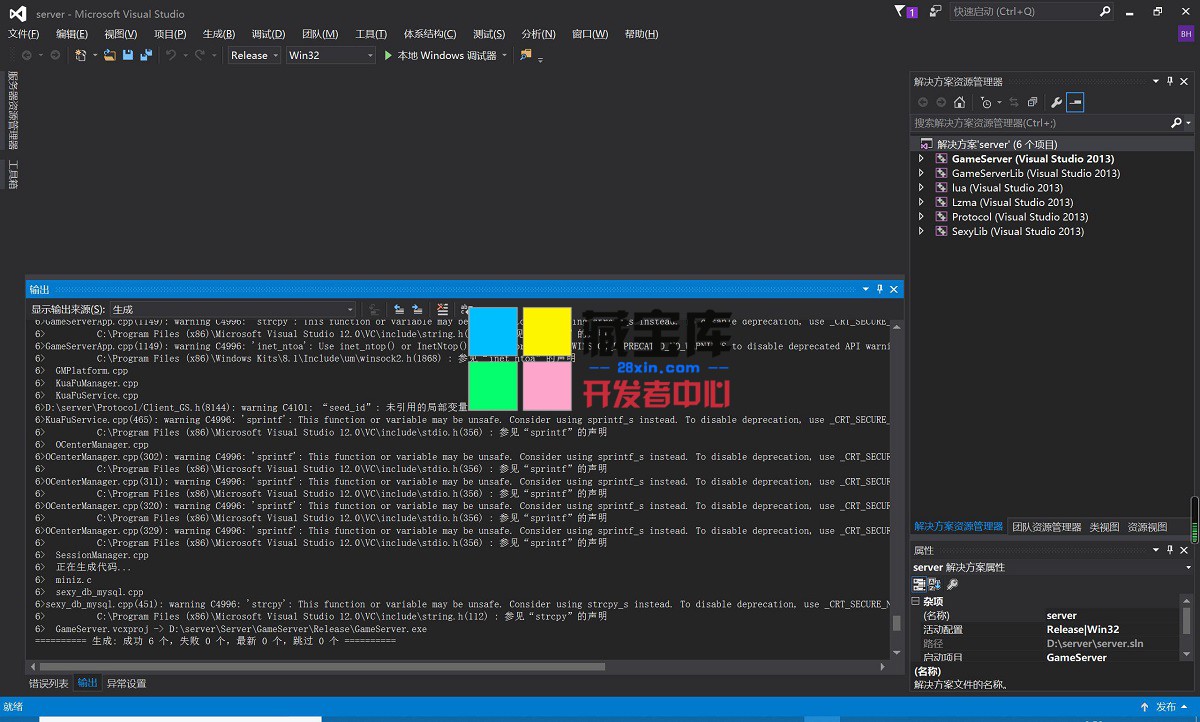Open the Solution Explorer window options arrow
Screen dimensions: 1200x722
(x=1156, y=81)
